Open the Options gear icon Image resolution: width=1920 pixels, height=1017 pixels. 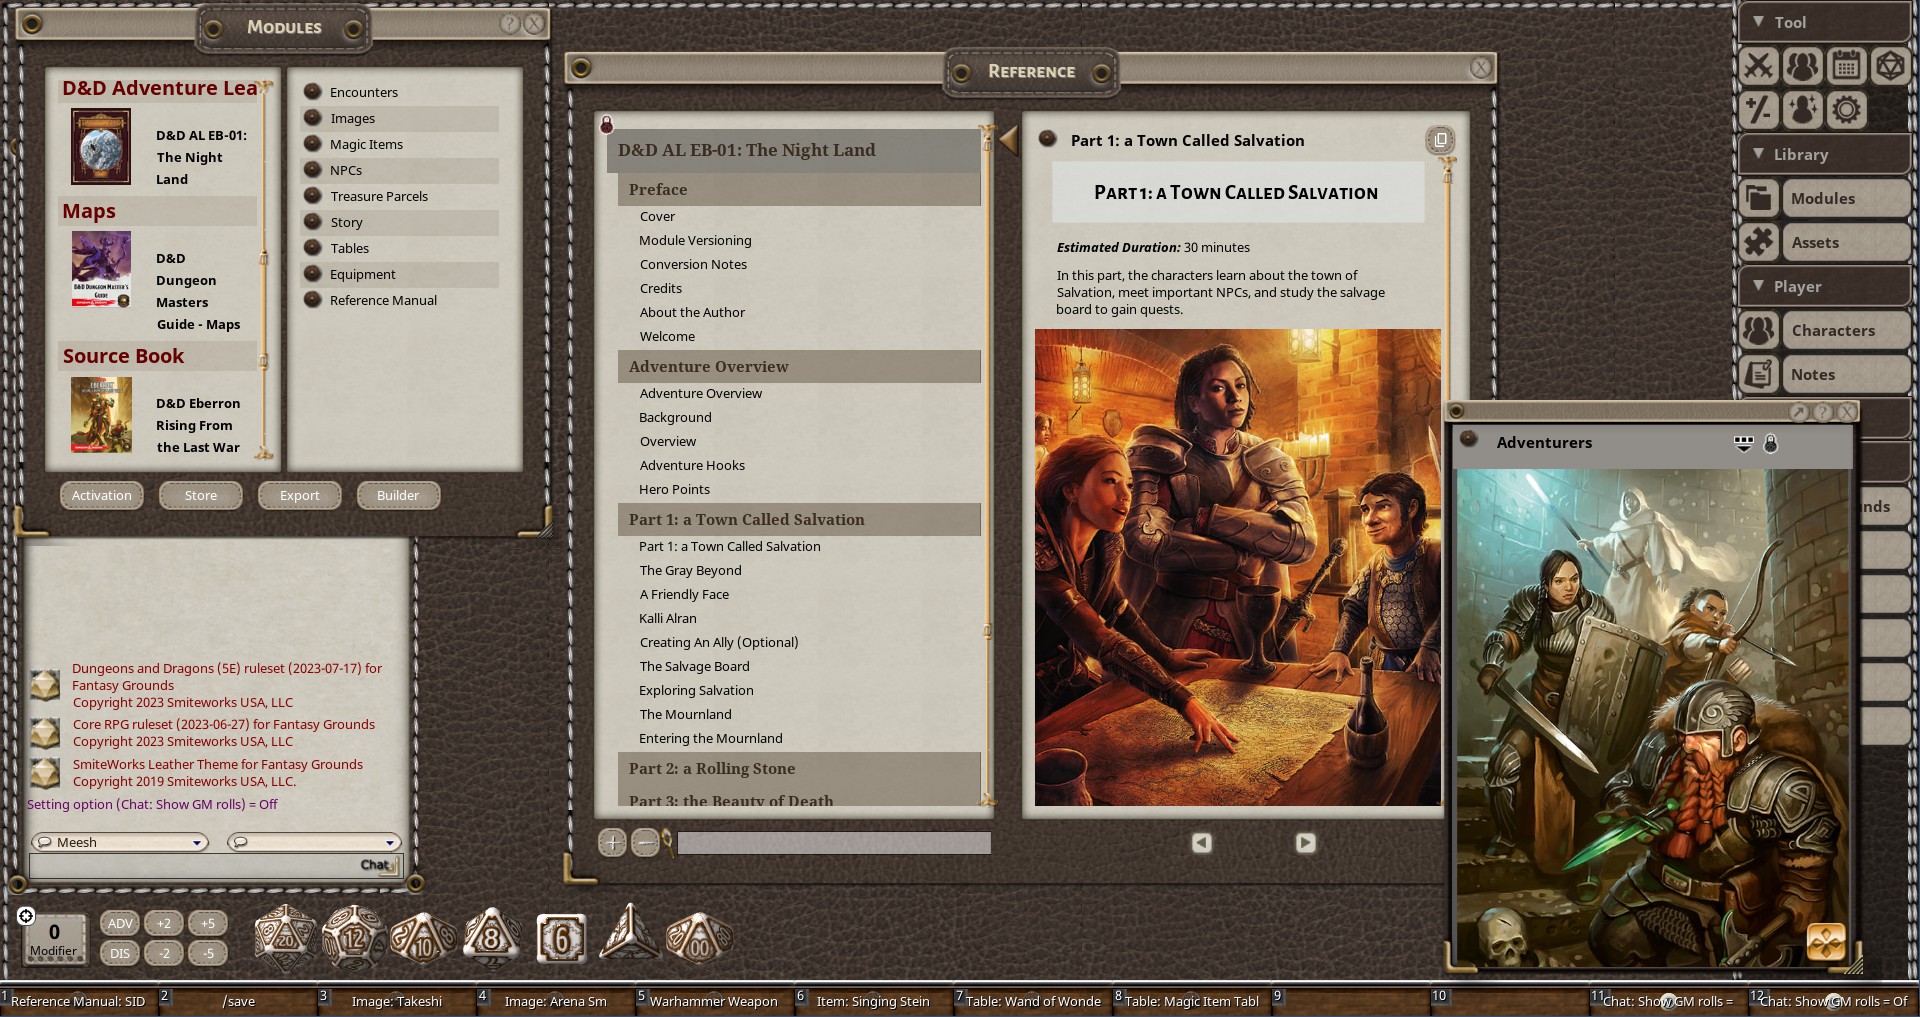click(x=1846, y=109)
